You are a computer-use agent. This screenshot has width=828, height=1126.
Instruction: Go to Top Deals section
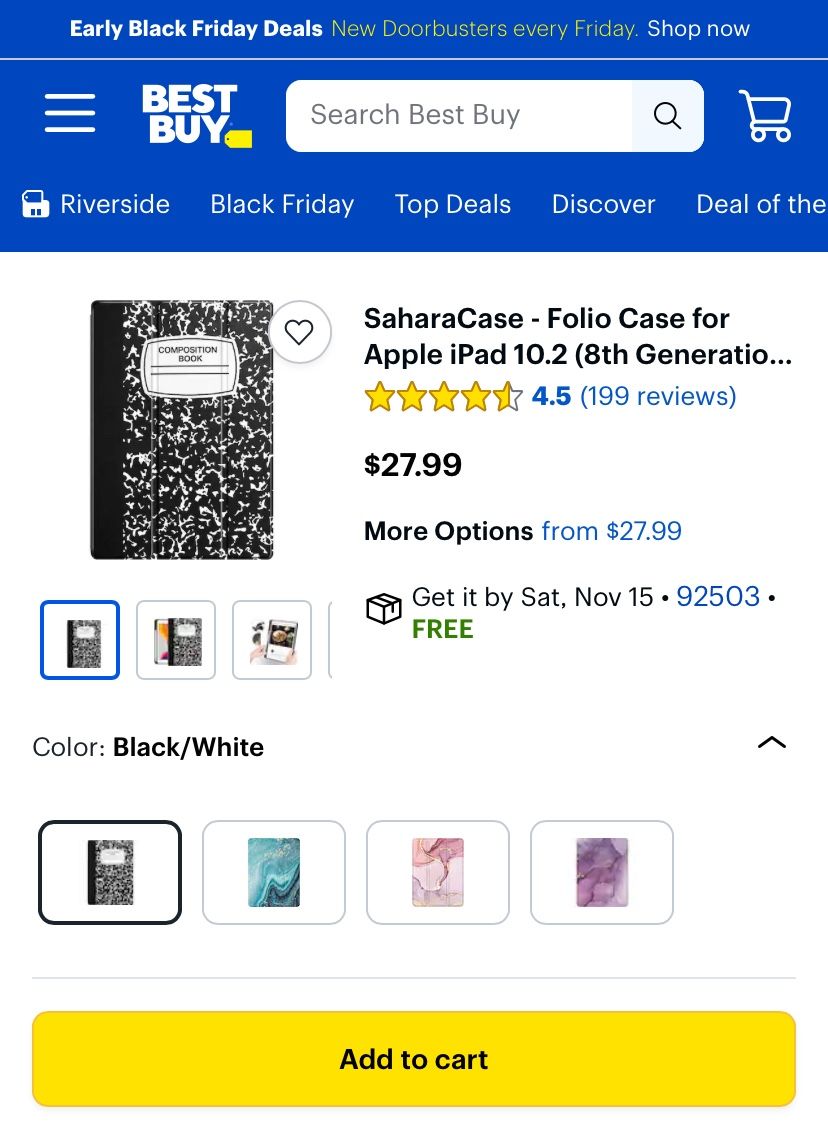452,204
